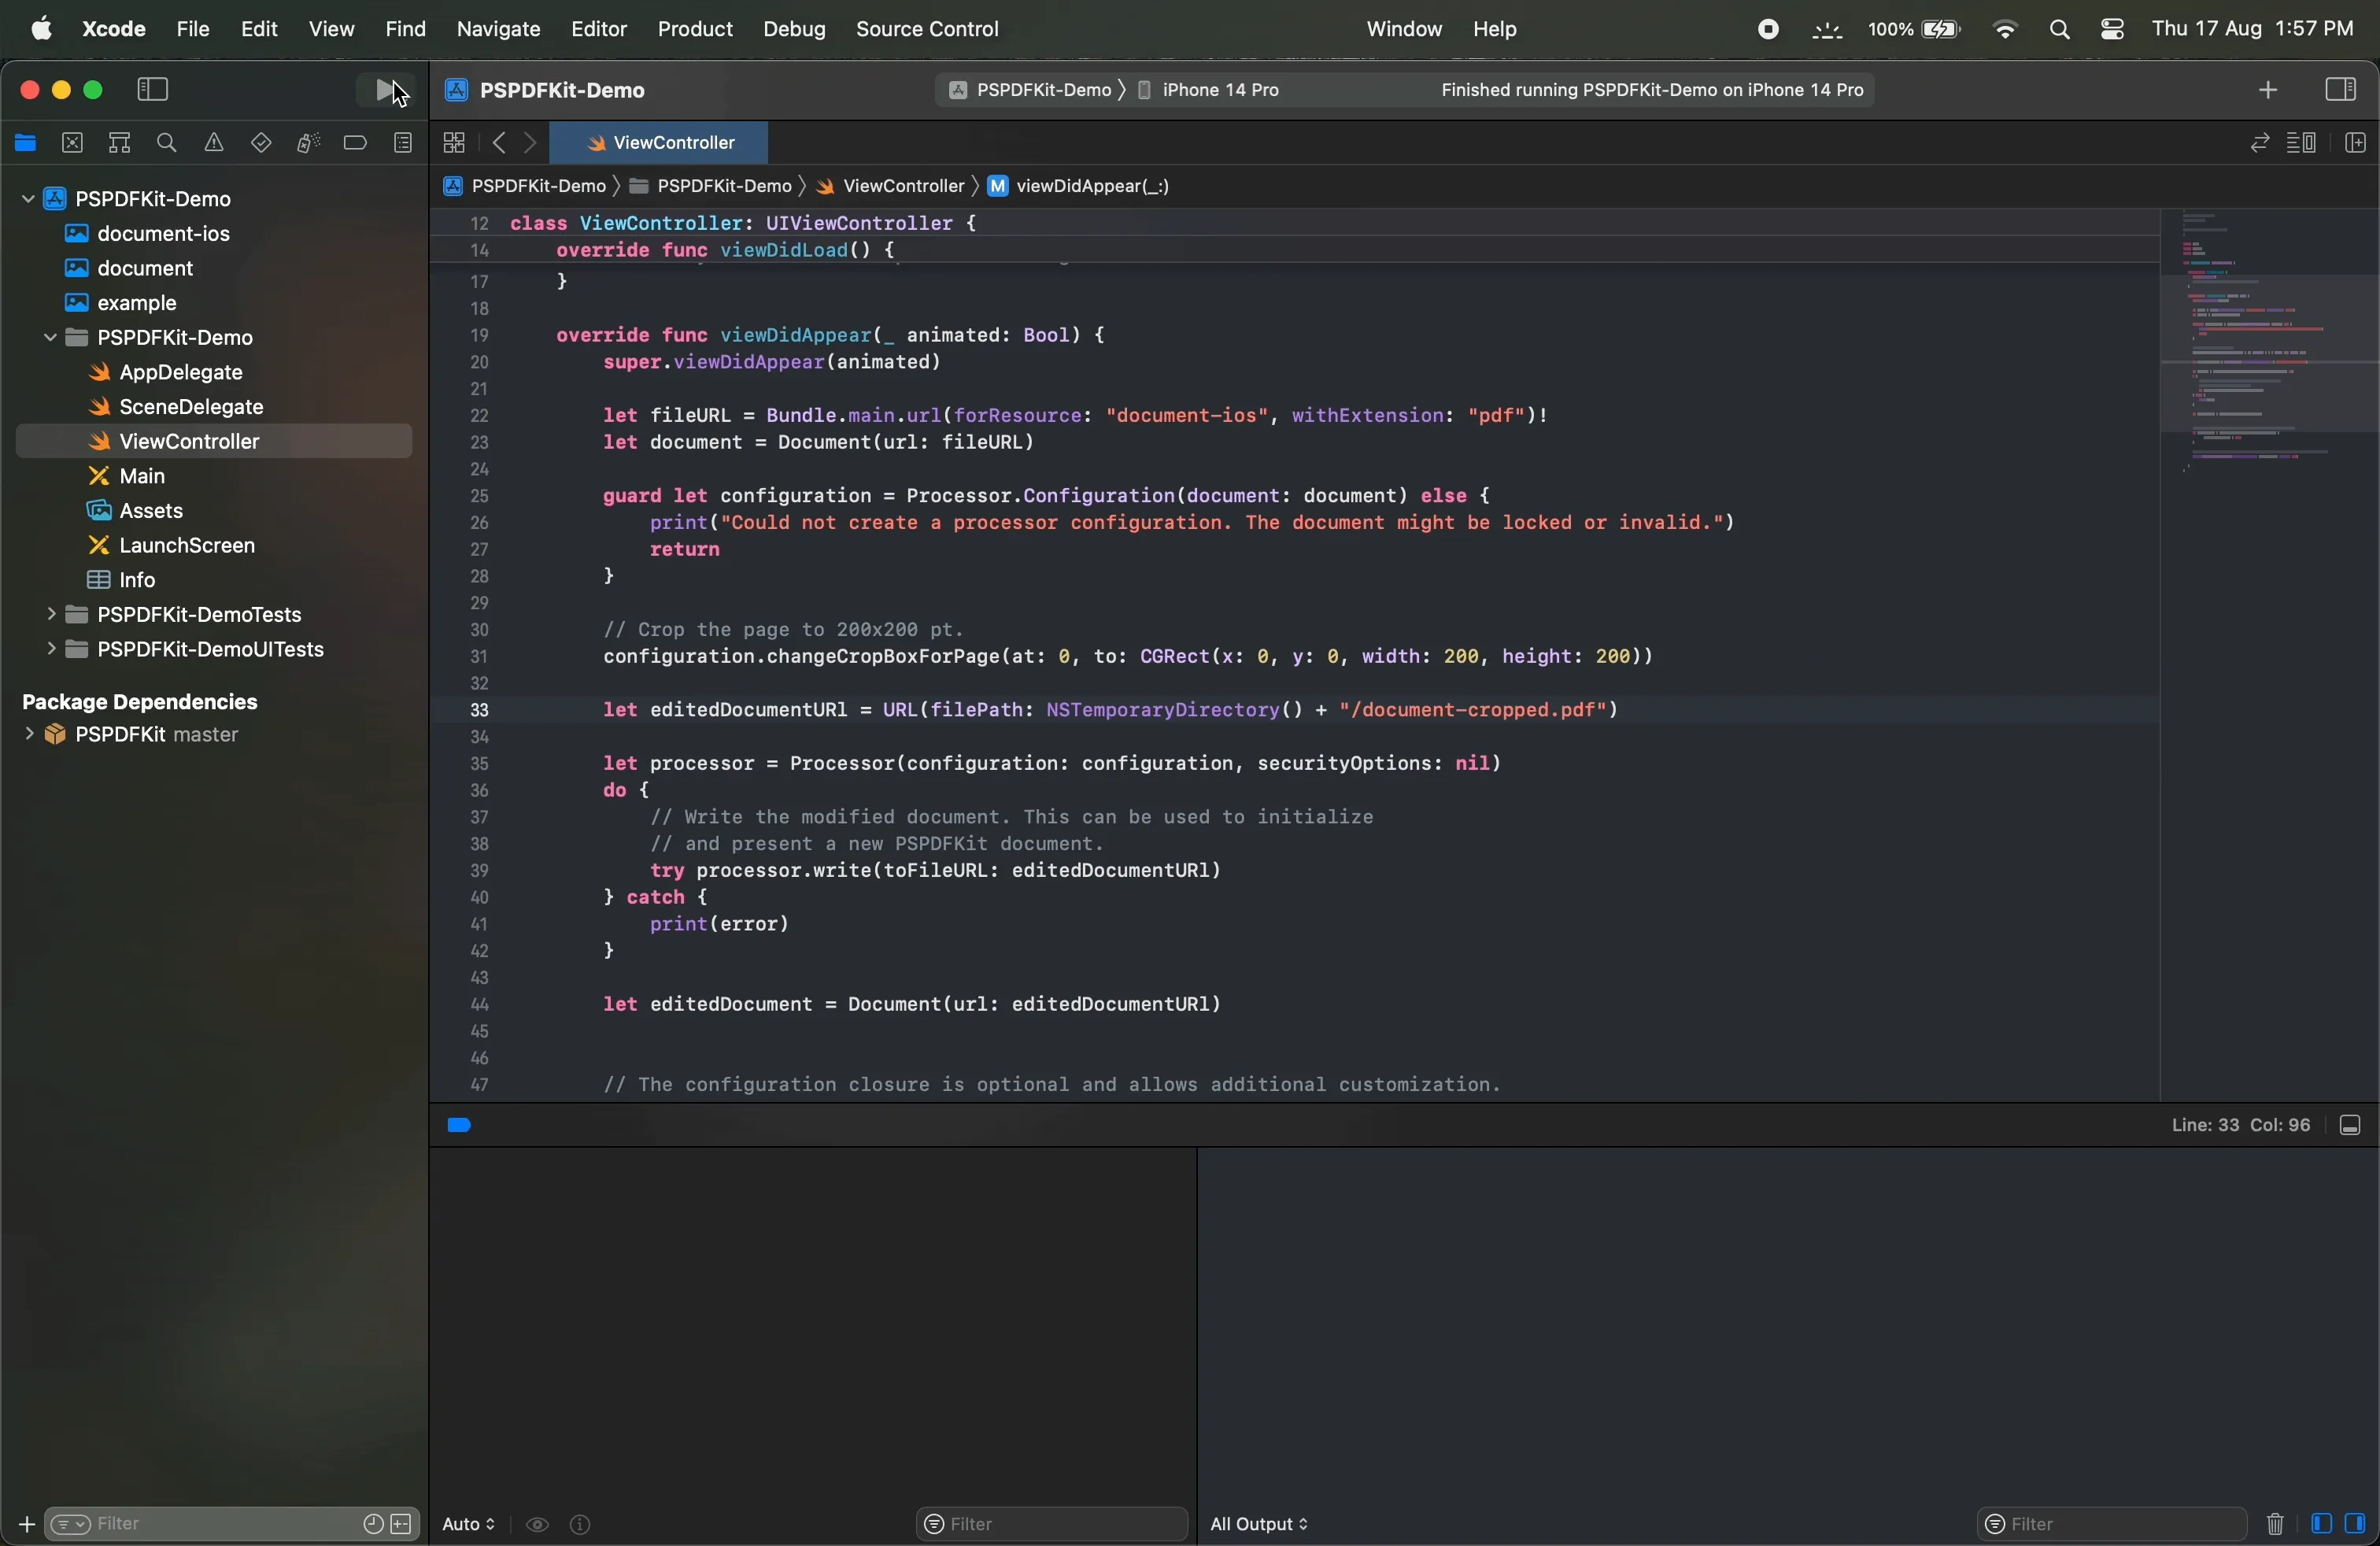Click the add file plus button
Viewport: 2380px width, 1546px height.
pyautogui.click(x=26, y=1525)
